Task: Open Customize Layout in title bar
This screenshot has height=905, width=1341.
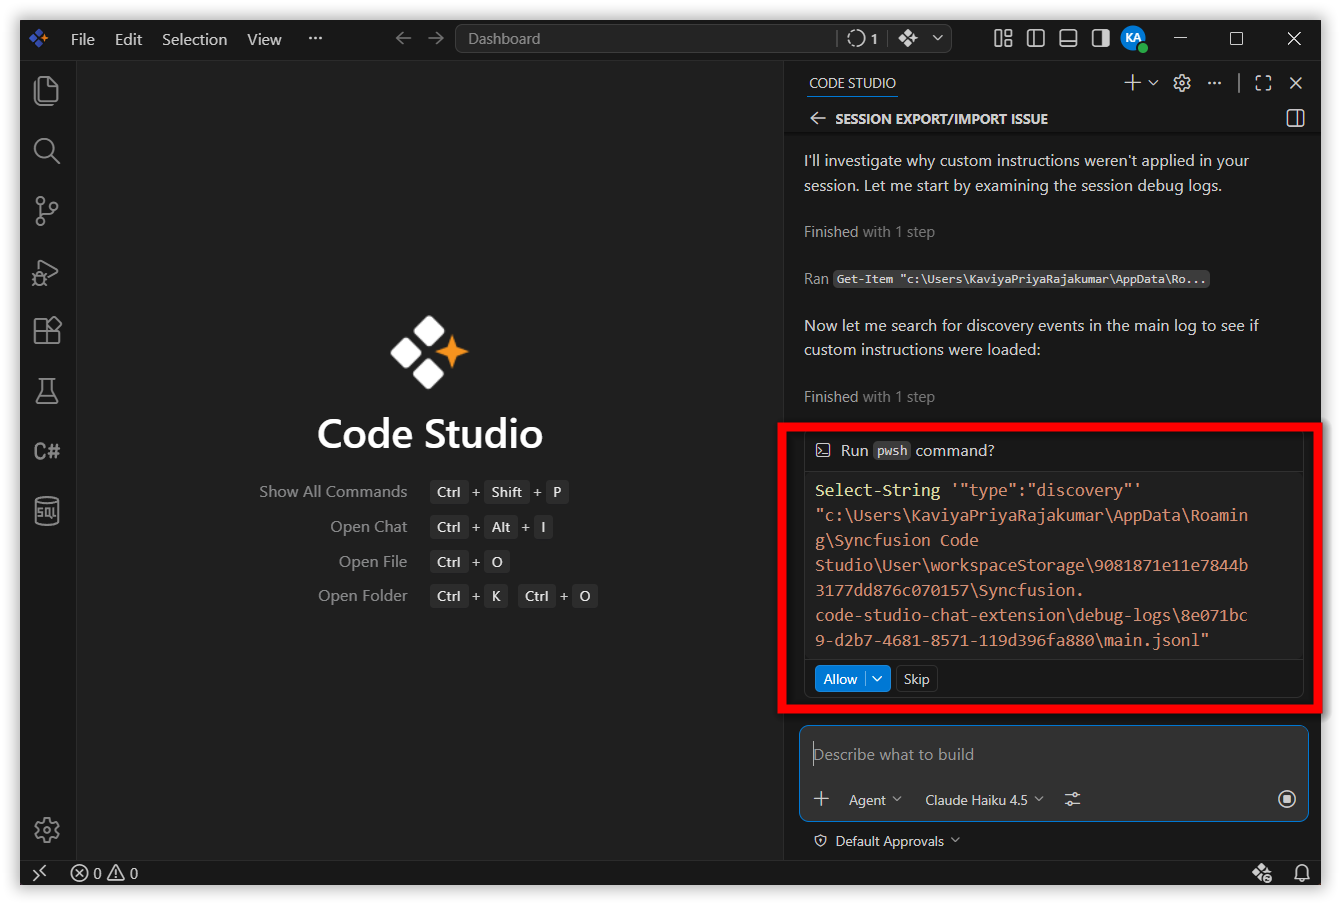Action: click(x=1003, y=38)
